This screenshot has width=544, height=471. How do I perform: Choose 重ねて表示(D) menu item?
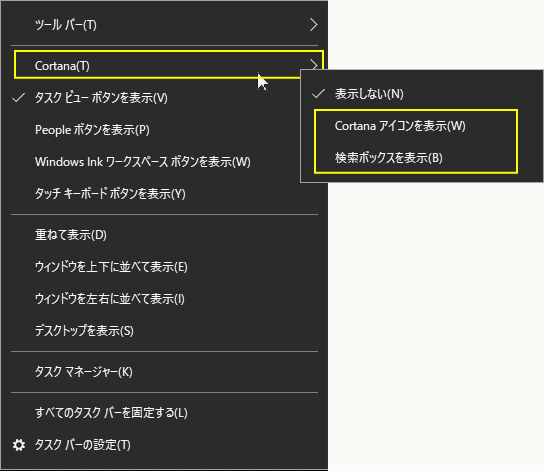point(165,235)
